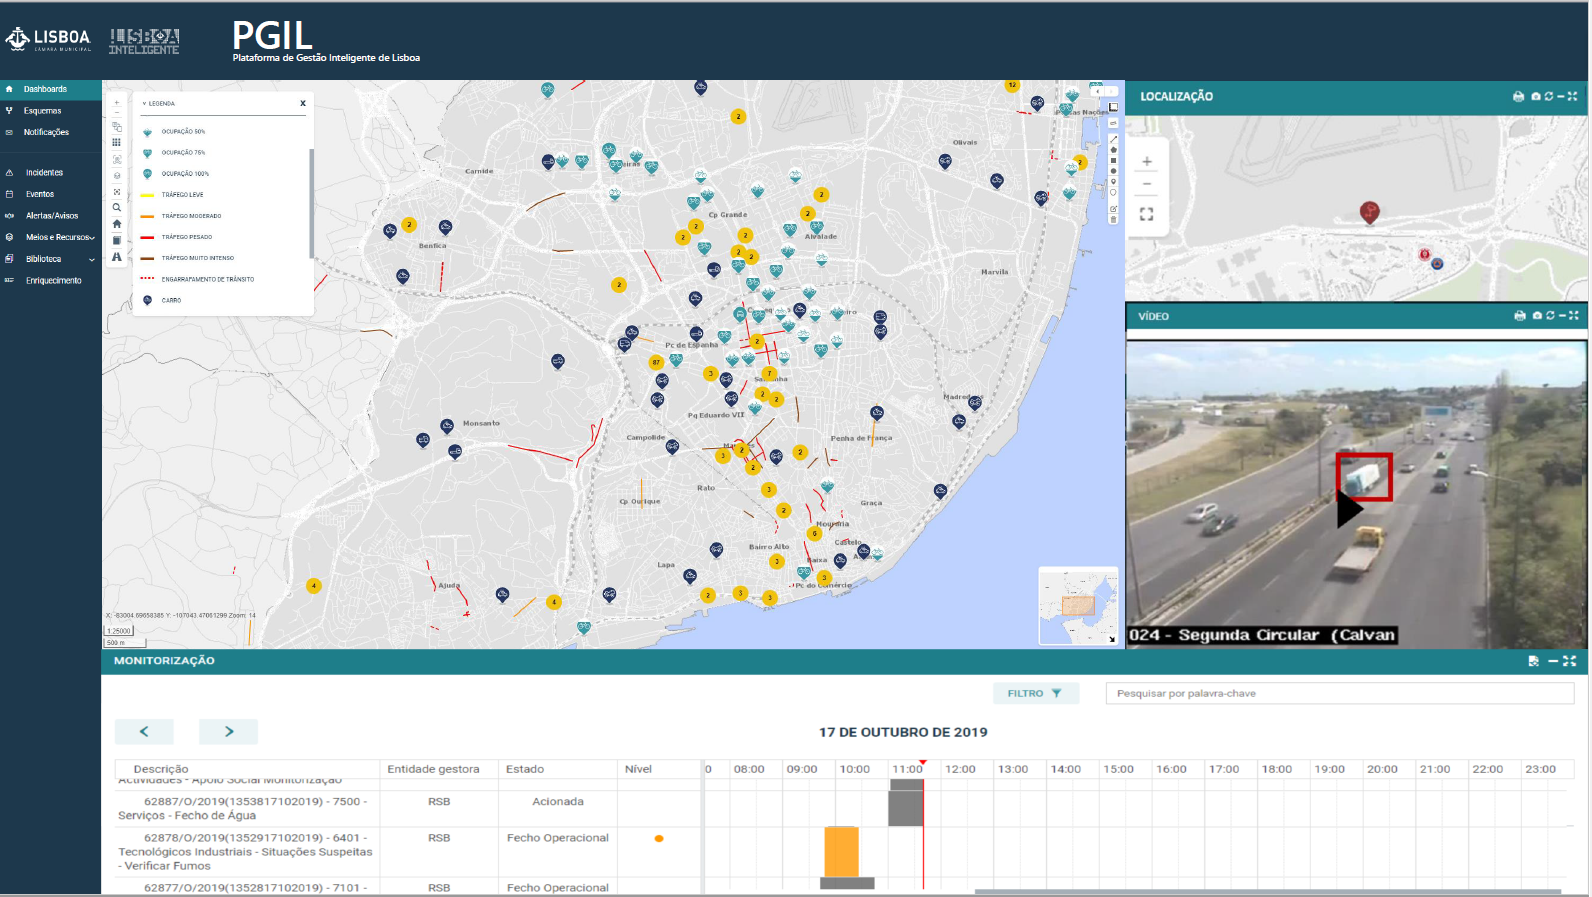Viewport: 1592px width, 897px height.
Task: Click the home icon in map toolbar
Action: coord(117,224)
